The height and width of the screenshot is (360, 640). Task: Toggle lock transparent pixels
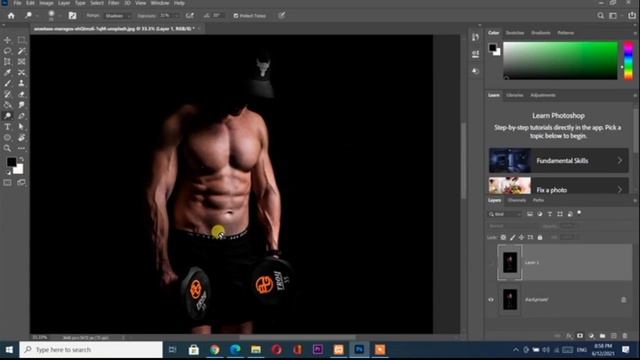click(503, 237)
